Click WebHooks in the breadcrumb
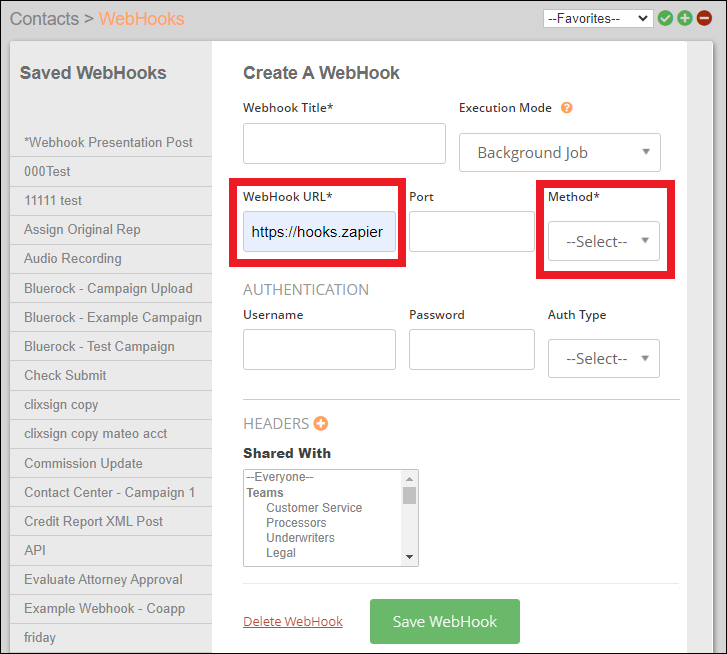 coord(141,19)
